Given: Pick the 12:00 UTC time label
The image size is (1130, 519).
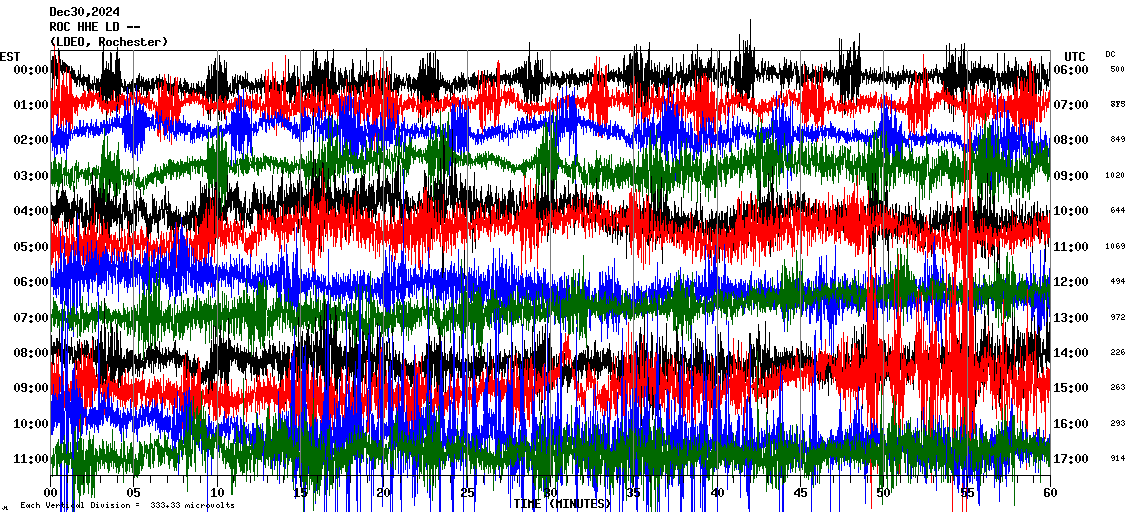Looking at the screenshot, I should [x=1070, y=282].
